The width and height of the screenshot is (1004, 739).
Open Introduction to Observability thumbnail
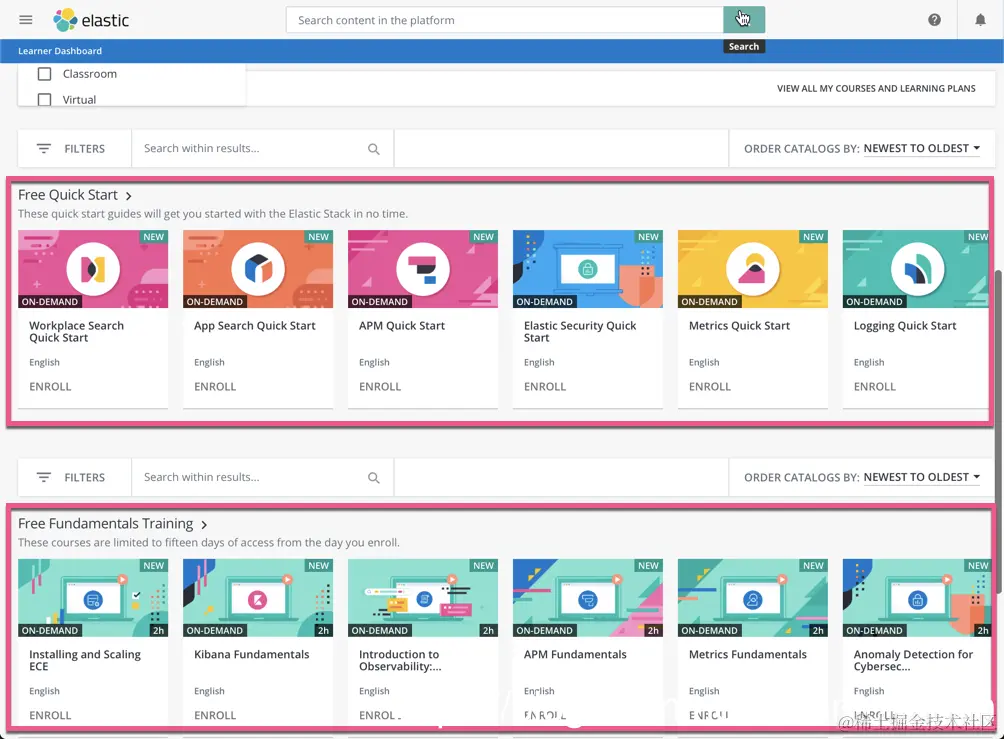pos(423,597)
